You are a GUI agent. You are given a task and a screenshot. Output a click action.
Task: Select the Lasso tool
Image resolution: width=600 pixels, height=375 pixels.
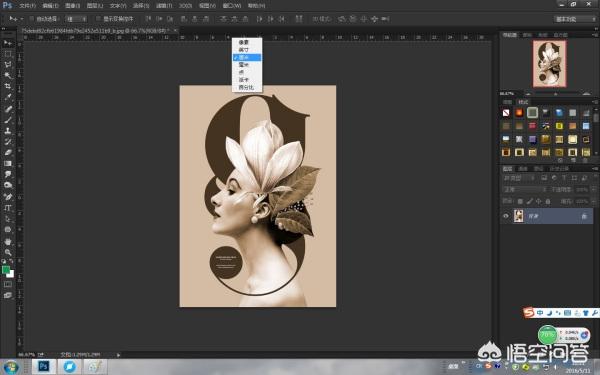(8, 65)
